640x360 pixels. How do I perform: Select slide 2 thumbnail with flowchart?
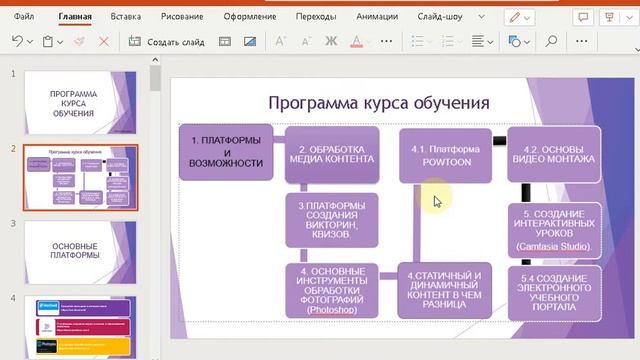point(80,177)
